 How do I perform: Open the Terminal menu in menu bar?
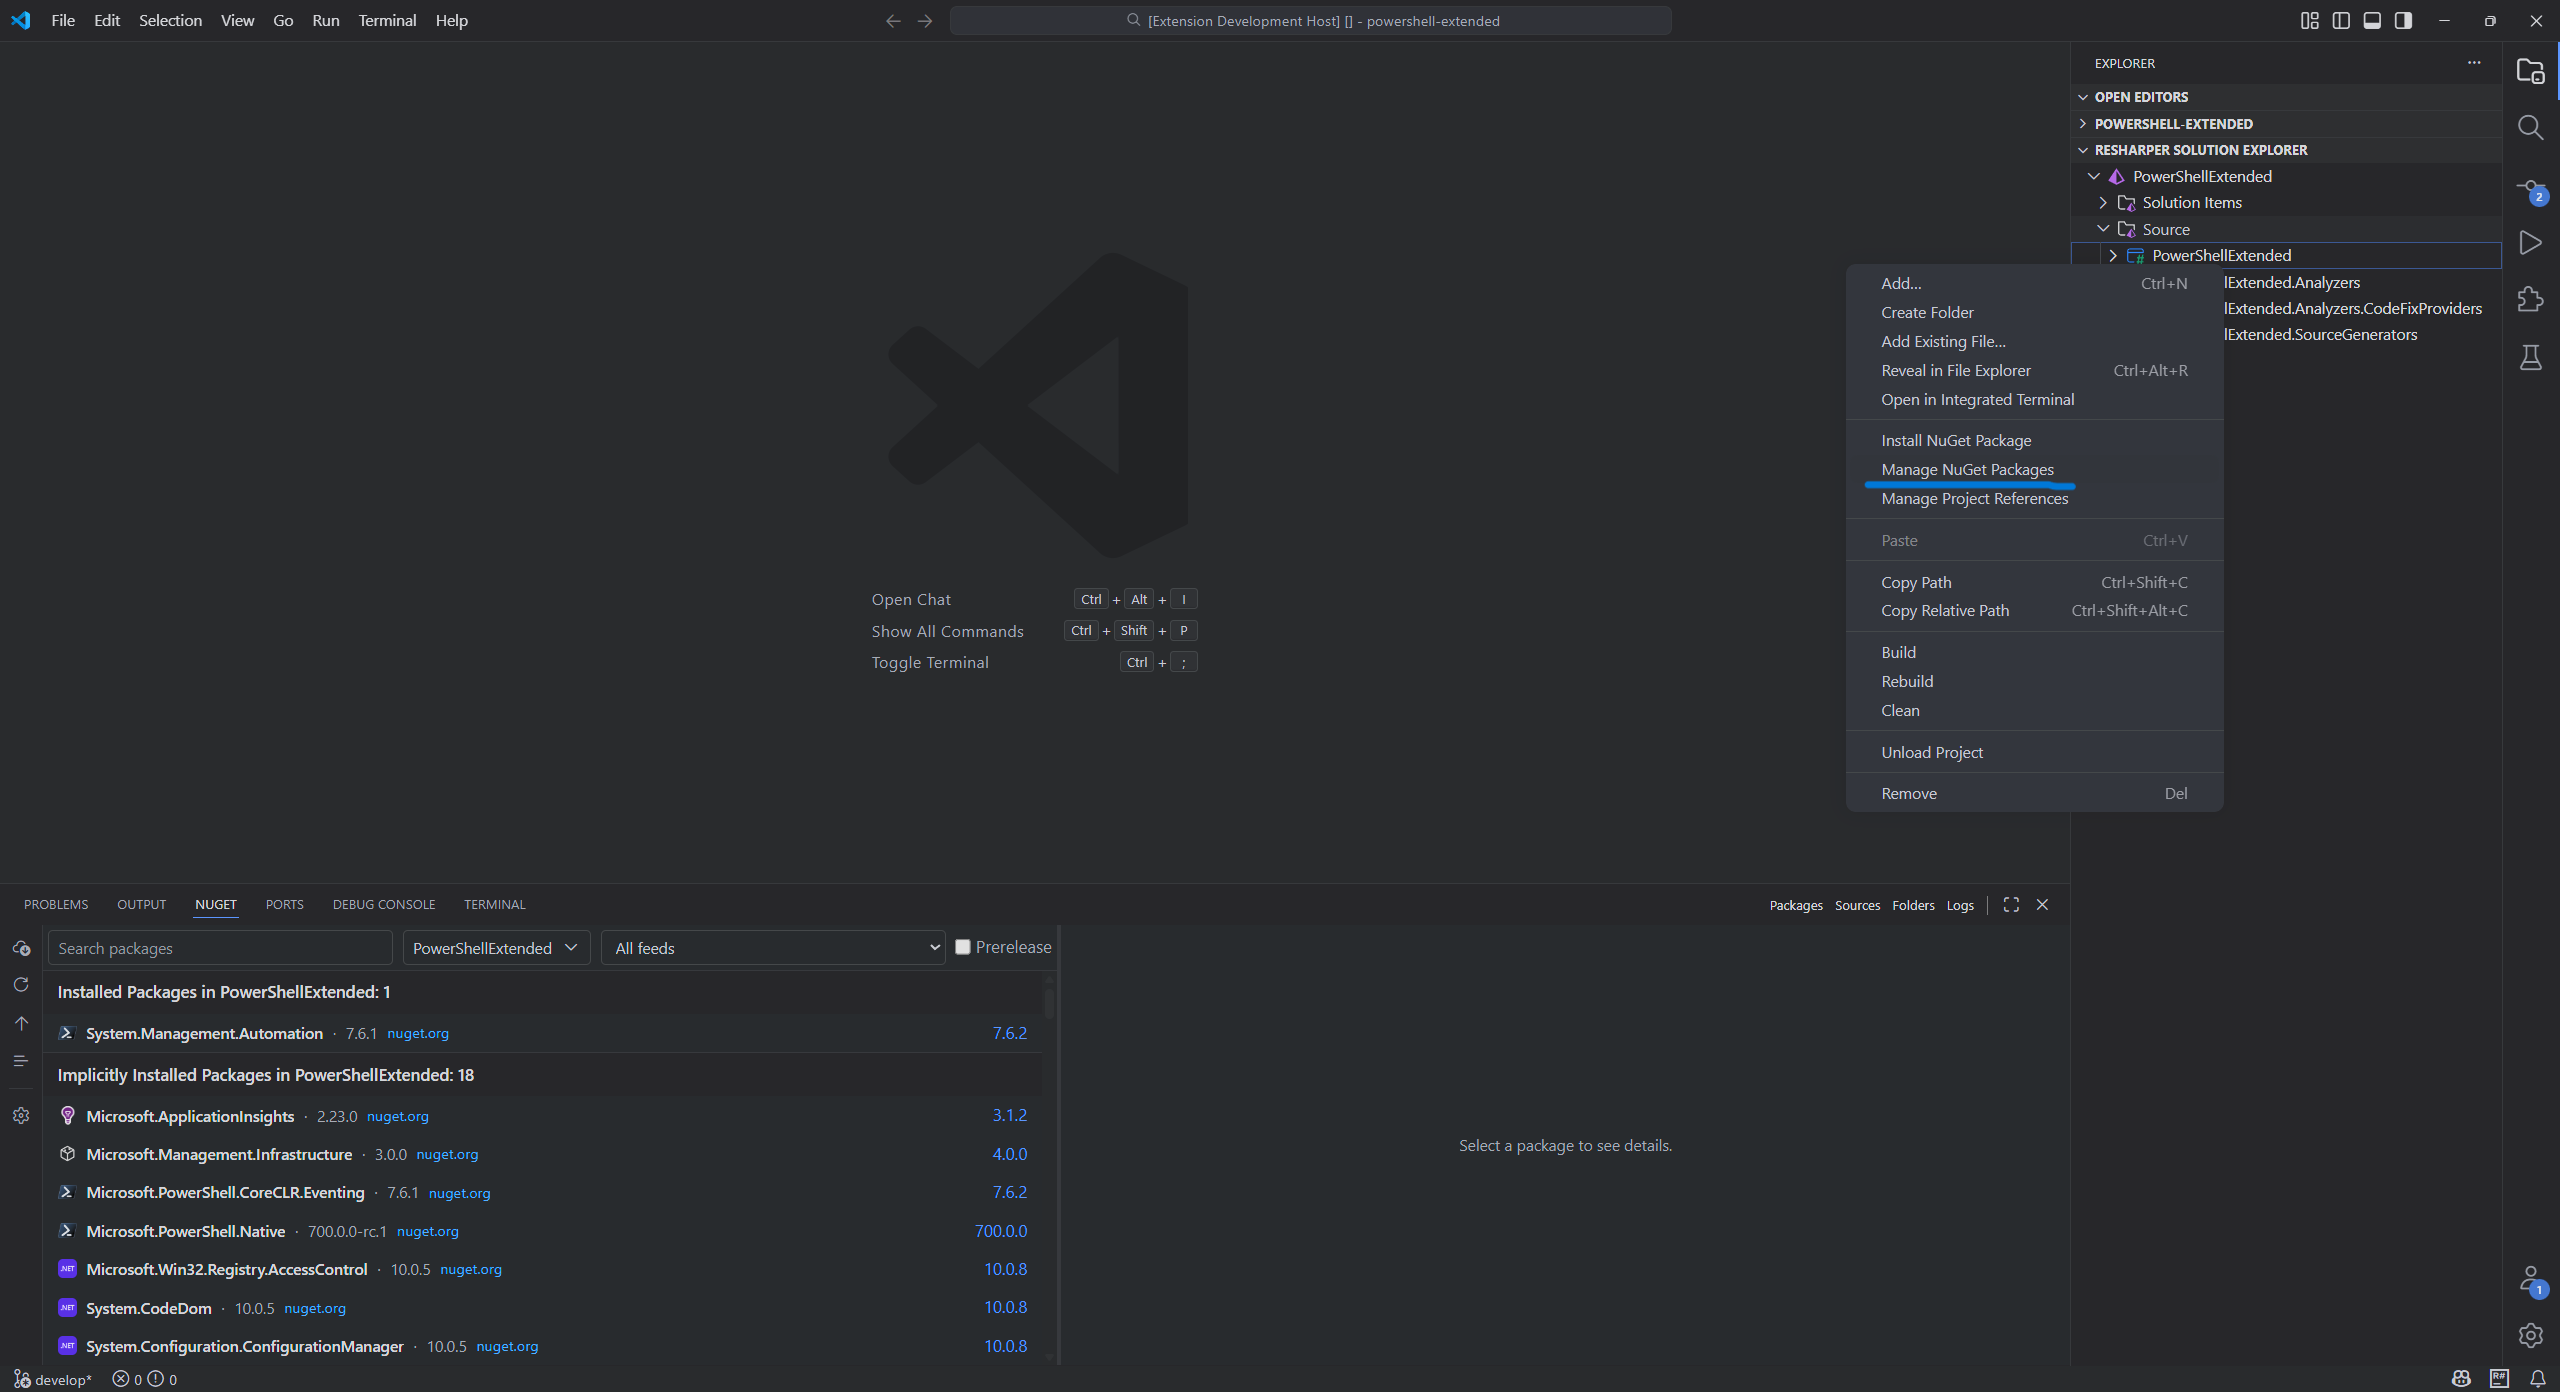387,20
